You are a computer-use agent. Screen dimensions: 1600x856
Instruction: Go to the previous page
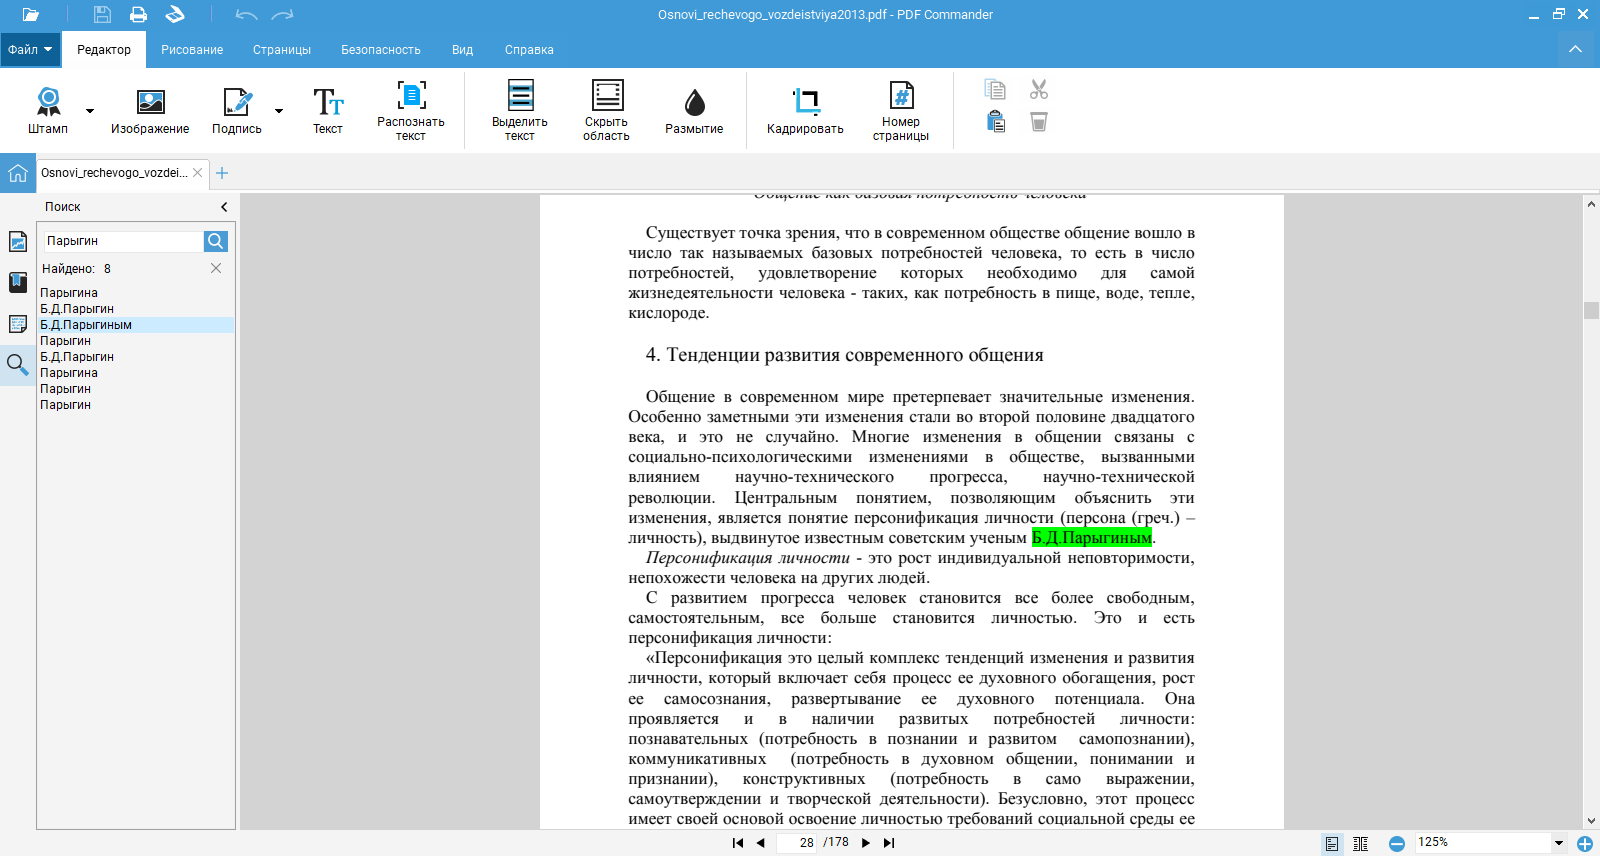click(x=760, y=843)
